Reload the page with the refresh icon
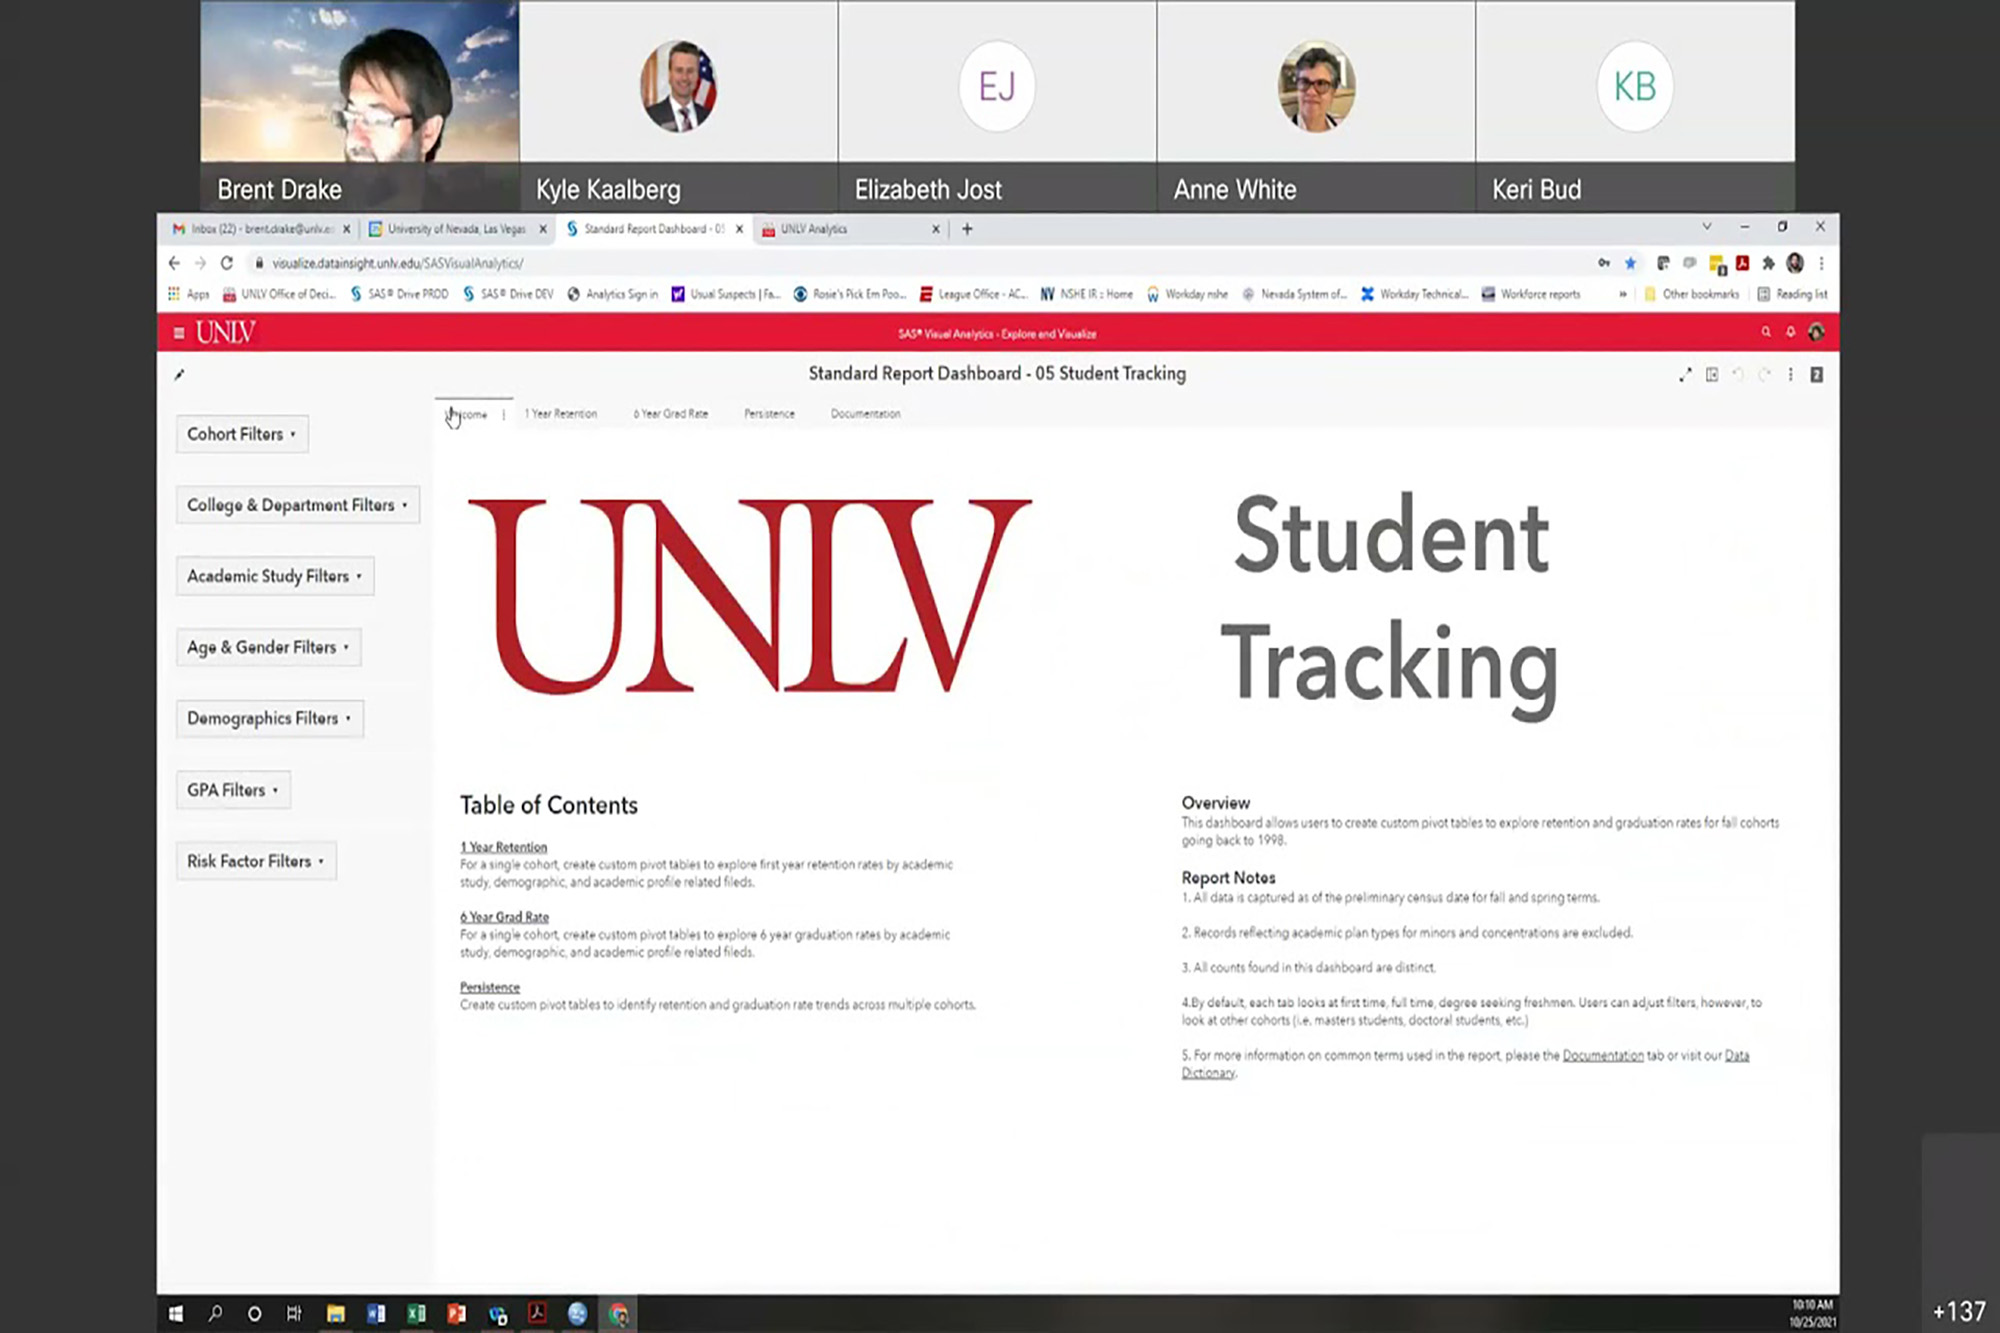This screenshot has width=2000, height=1333. point(227,263)
